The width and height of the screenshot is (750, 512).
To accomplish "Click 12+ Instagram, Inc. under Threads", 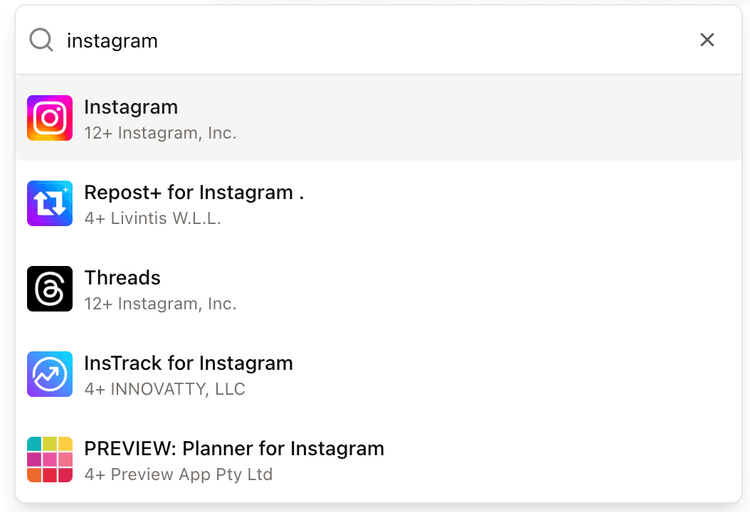I will pos(160,304).
